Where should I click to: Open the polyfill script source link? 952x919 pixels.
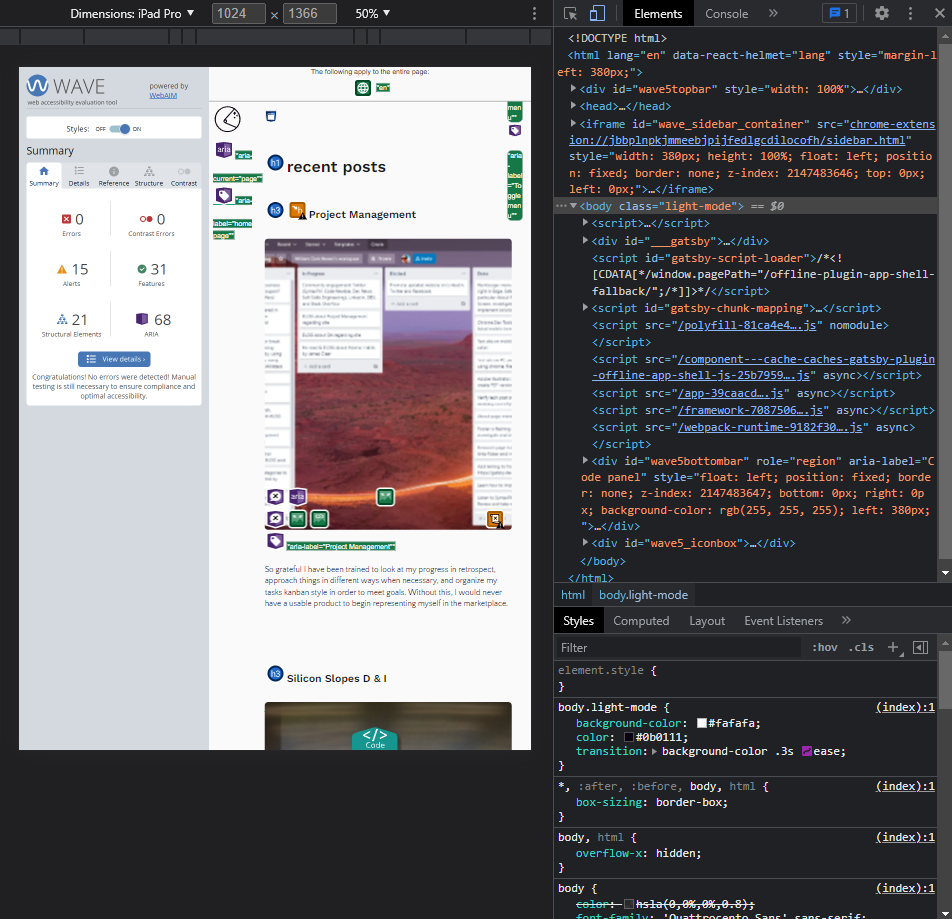click(x=747, y=325)
